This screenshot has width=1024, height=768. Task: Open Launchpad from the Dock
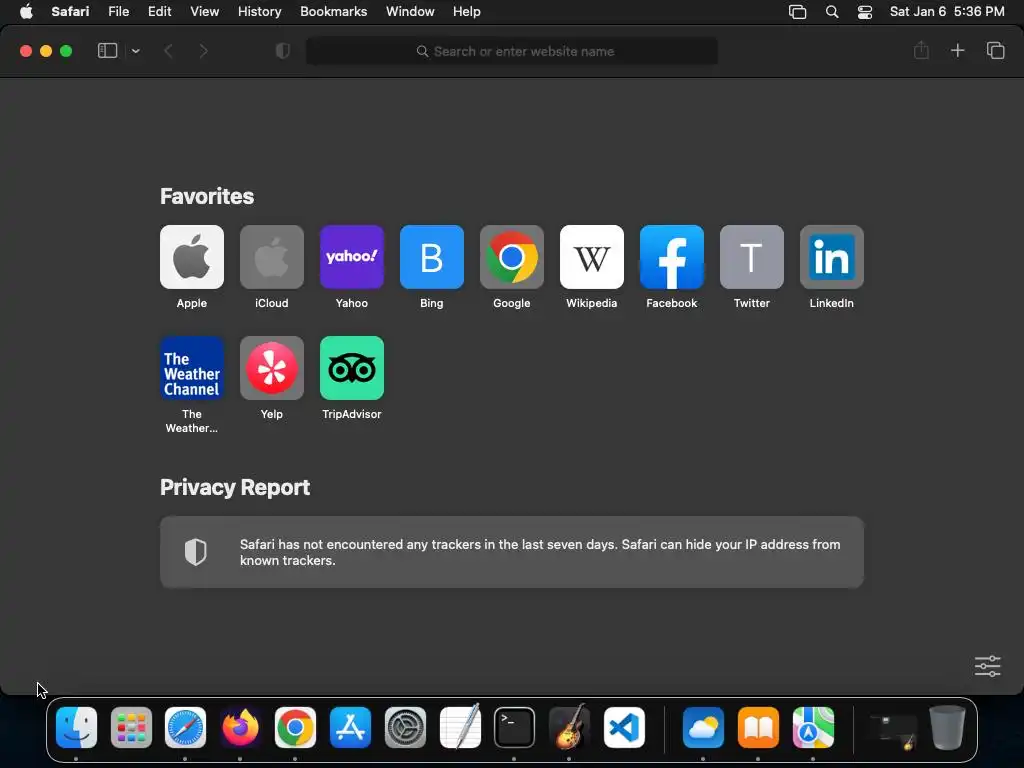click(x=131, y=728)
